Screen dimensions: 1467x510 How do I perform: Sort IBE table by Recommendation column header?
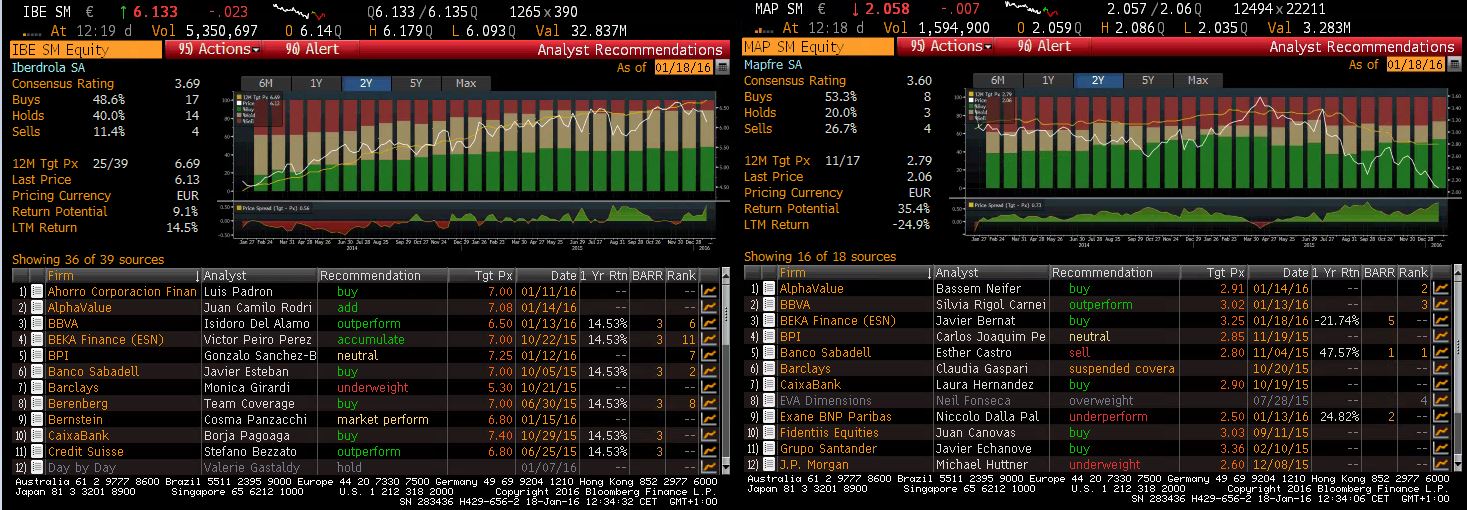(x=396, y=275)
